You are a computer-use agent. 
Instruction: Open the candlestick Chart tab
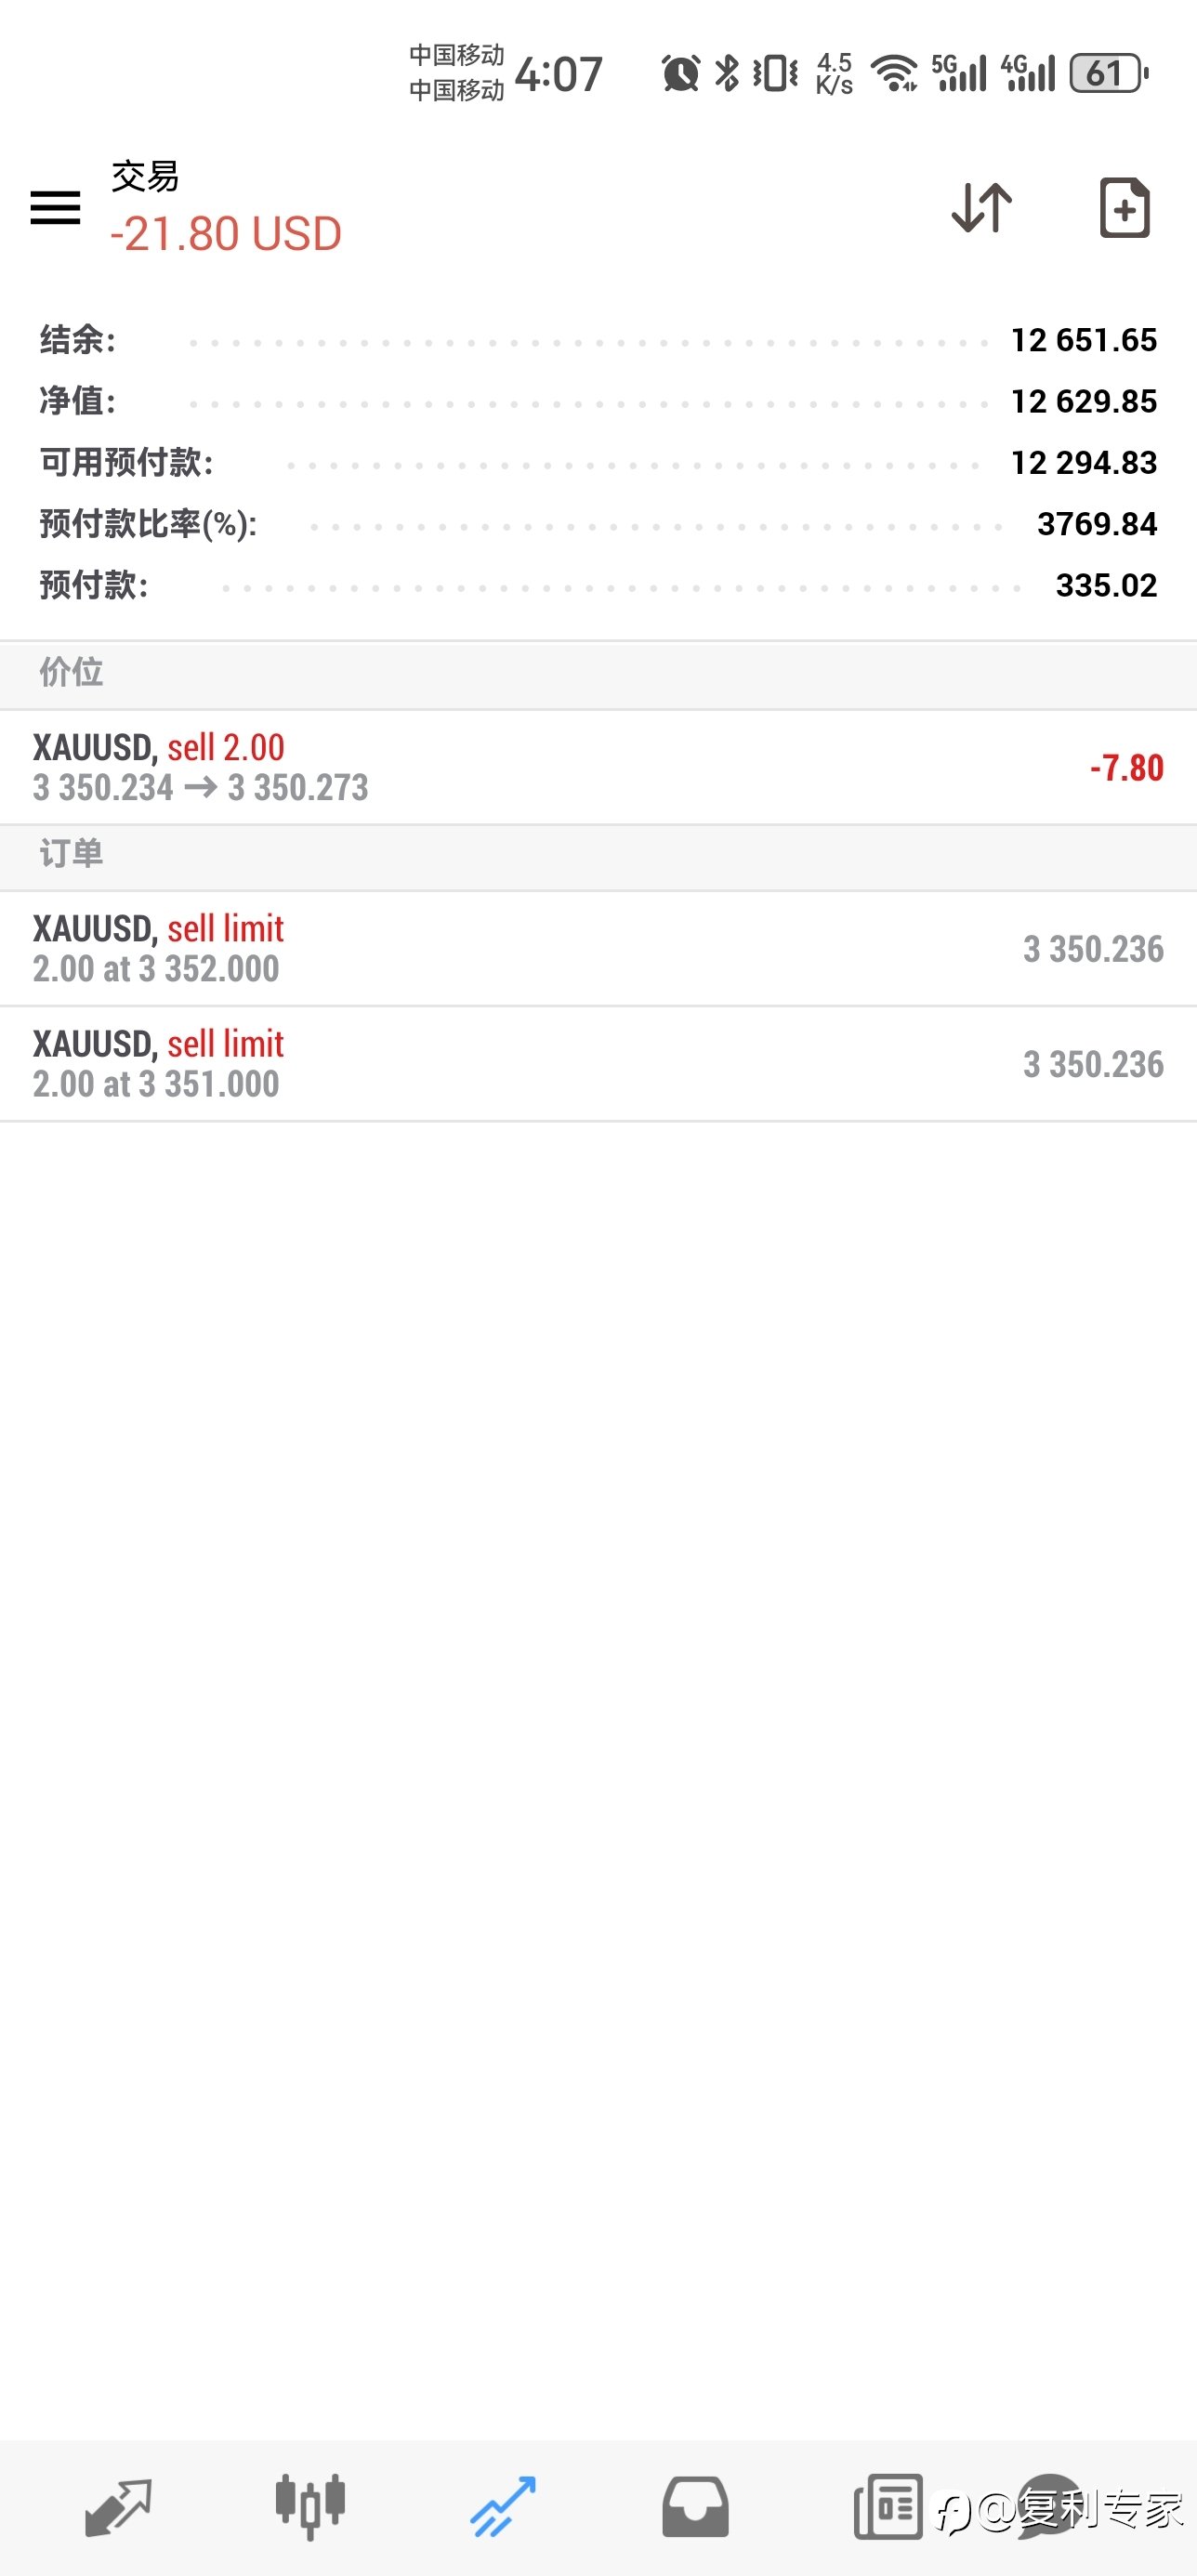[x=310, y=2507]
